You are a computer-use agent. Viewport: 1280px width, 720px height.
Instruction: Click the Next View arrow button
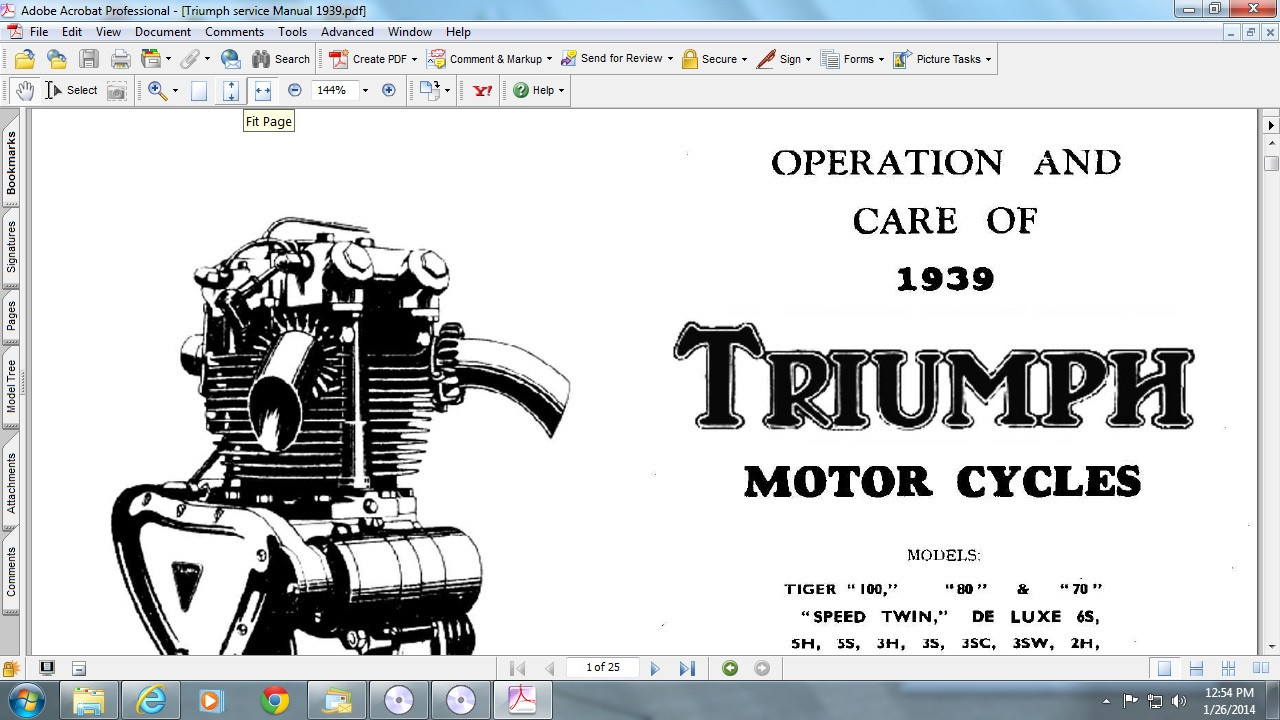[762, 668]
